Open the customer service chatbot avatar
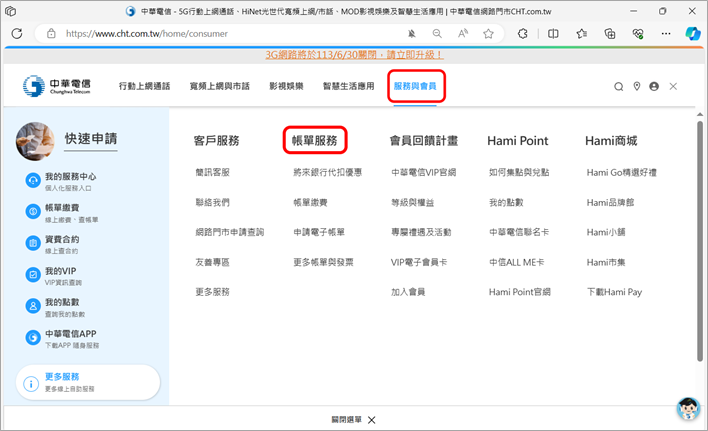The height and width of the screenshot is (431, 708). 687,408
